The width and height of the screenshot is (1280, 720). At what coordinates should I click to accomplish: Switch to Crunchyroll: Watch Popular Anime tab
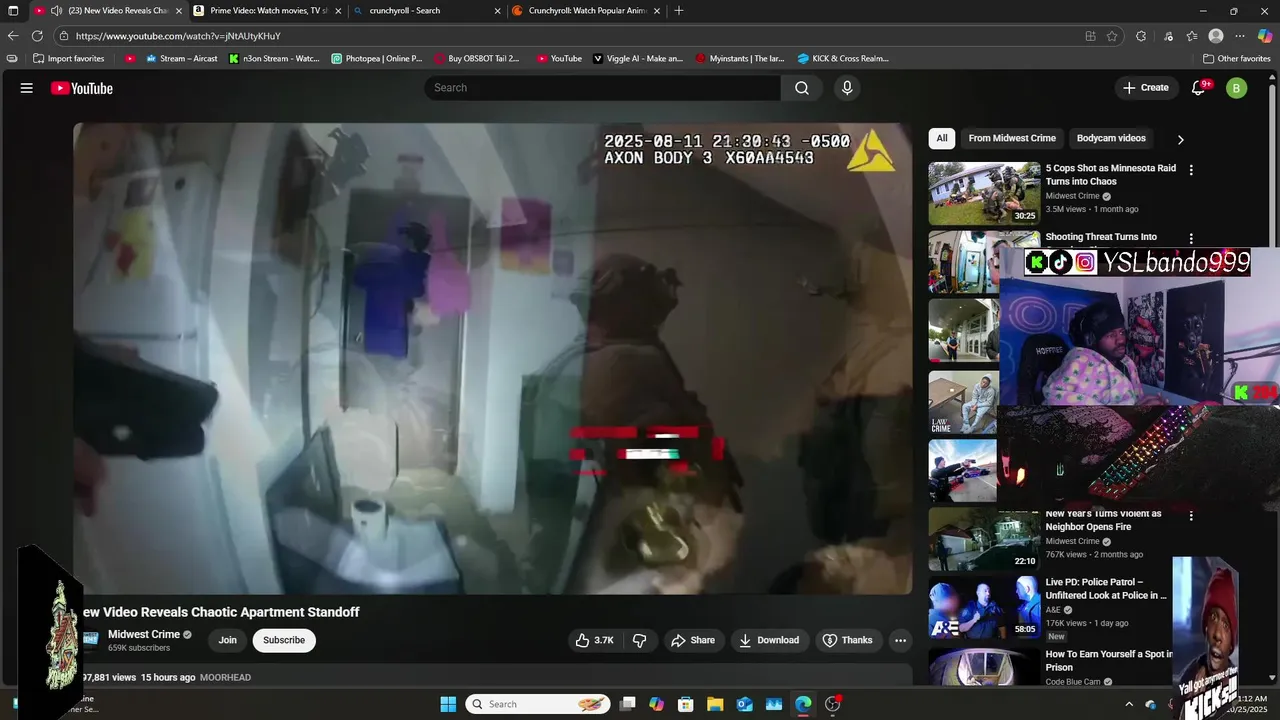point(587,11)
